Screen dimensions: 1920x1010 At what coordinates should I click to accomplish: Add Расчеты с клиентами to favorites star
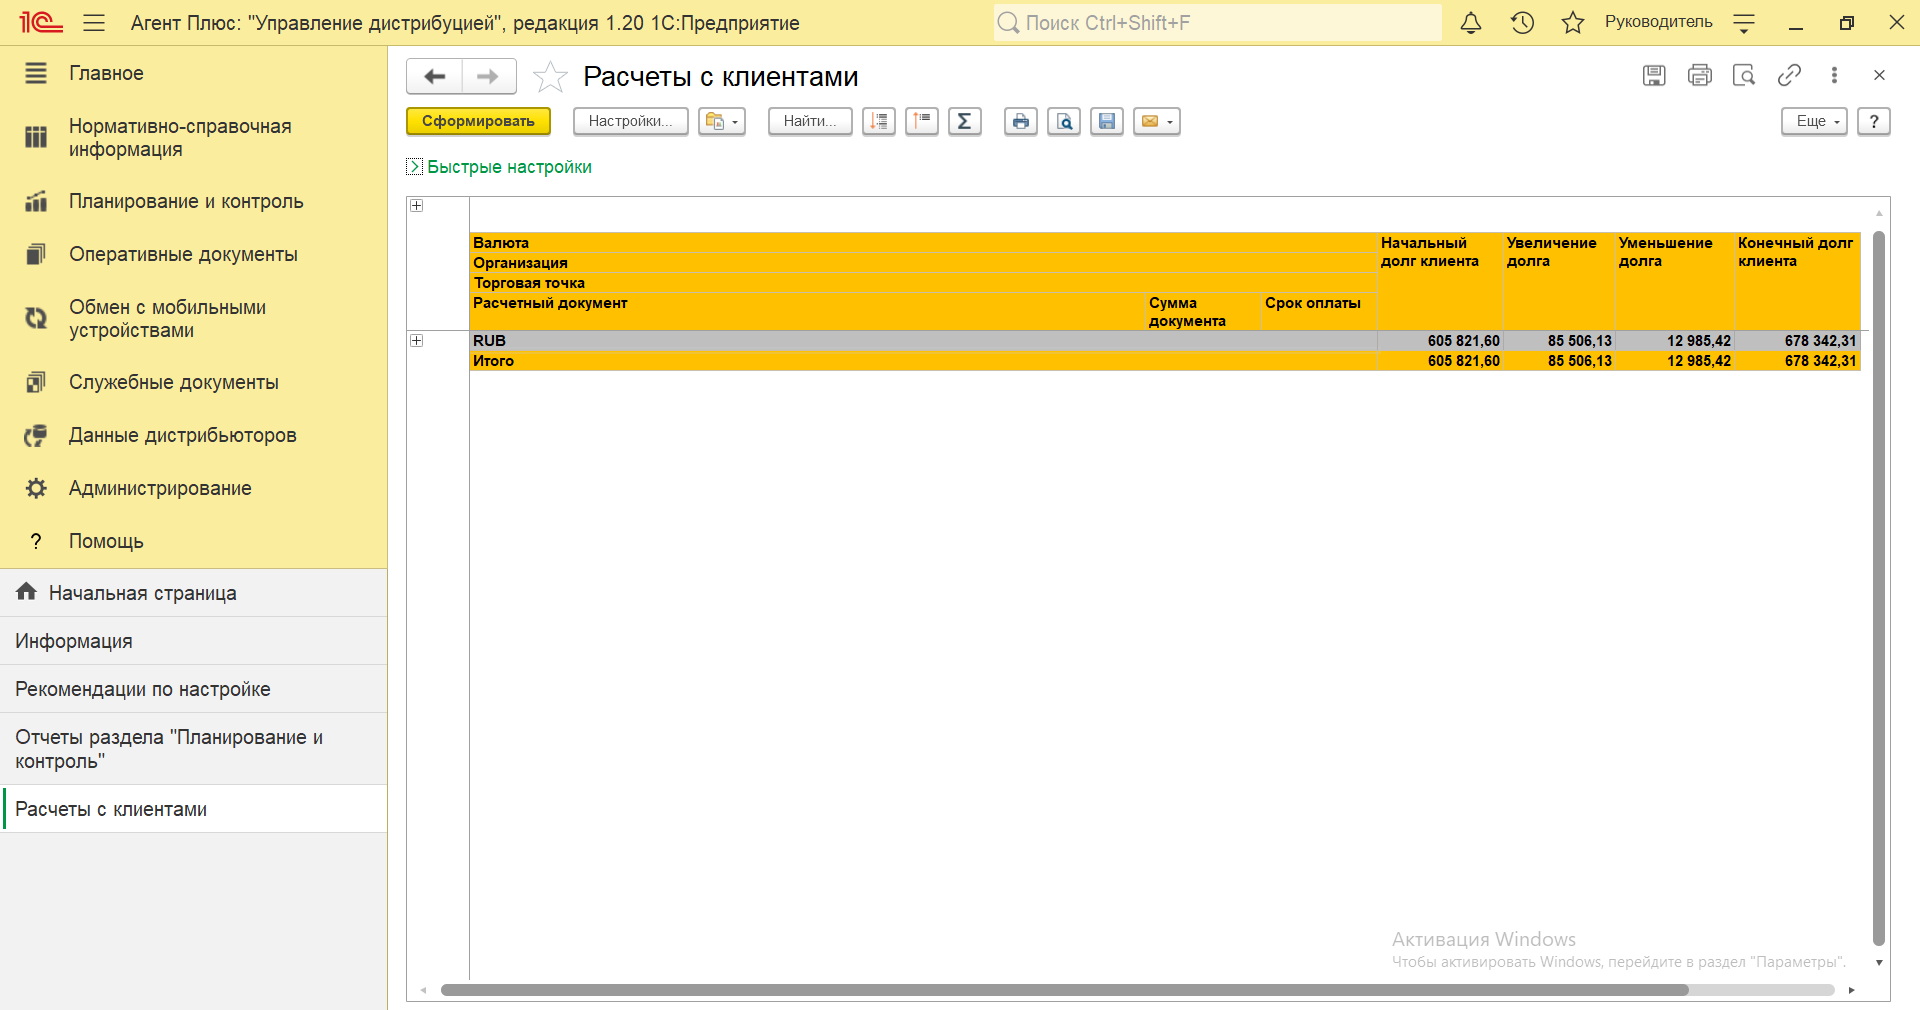point(550,76)
